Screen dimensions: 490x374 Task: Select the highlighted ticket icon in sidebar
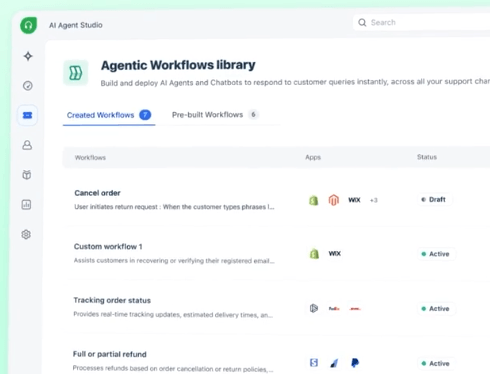(x=27, y=115)
